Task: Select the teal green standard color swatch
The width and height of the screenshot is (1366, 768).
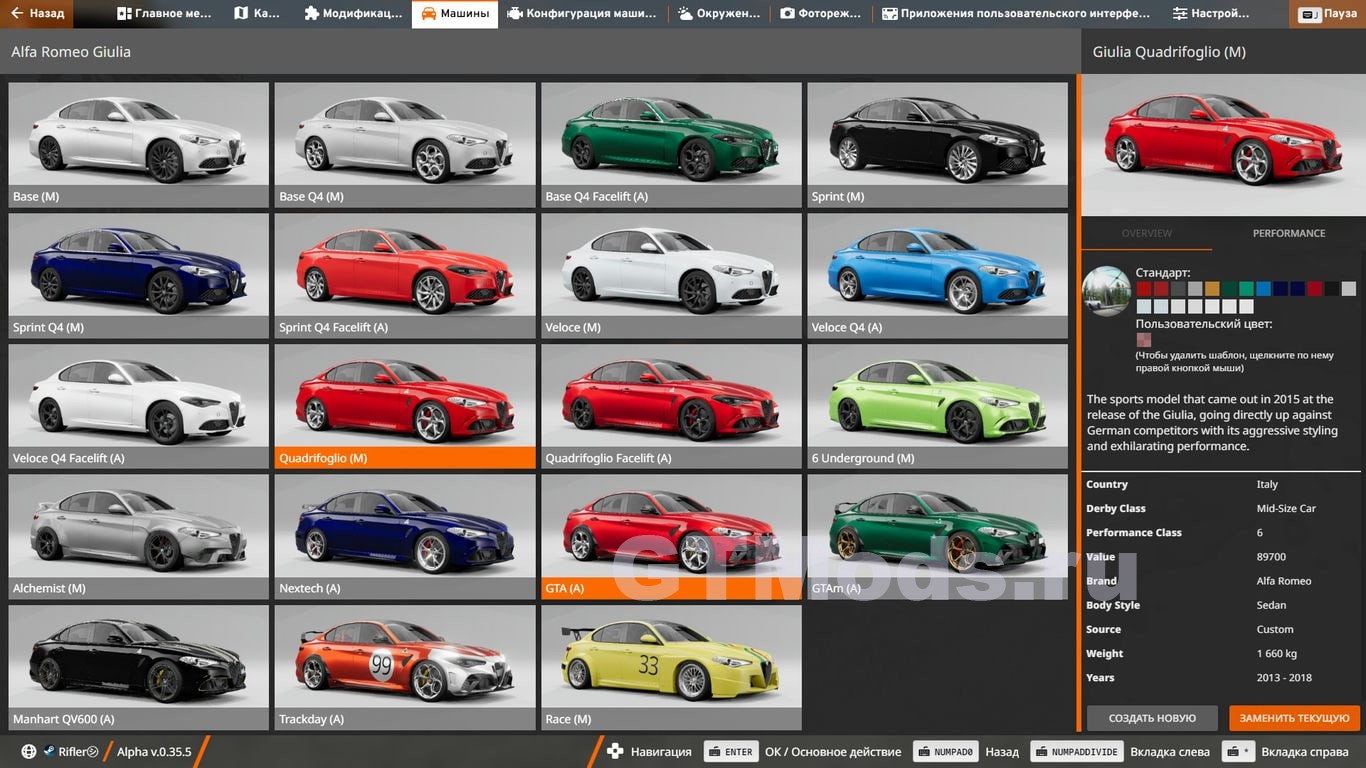Action: 1246,289
